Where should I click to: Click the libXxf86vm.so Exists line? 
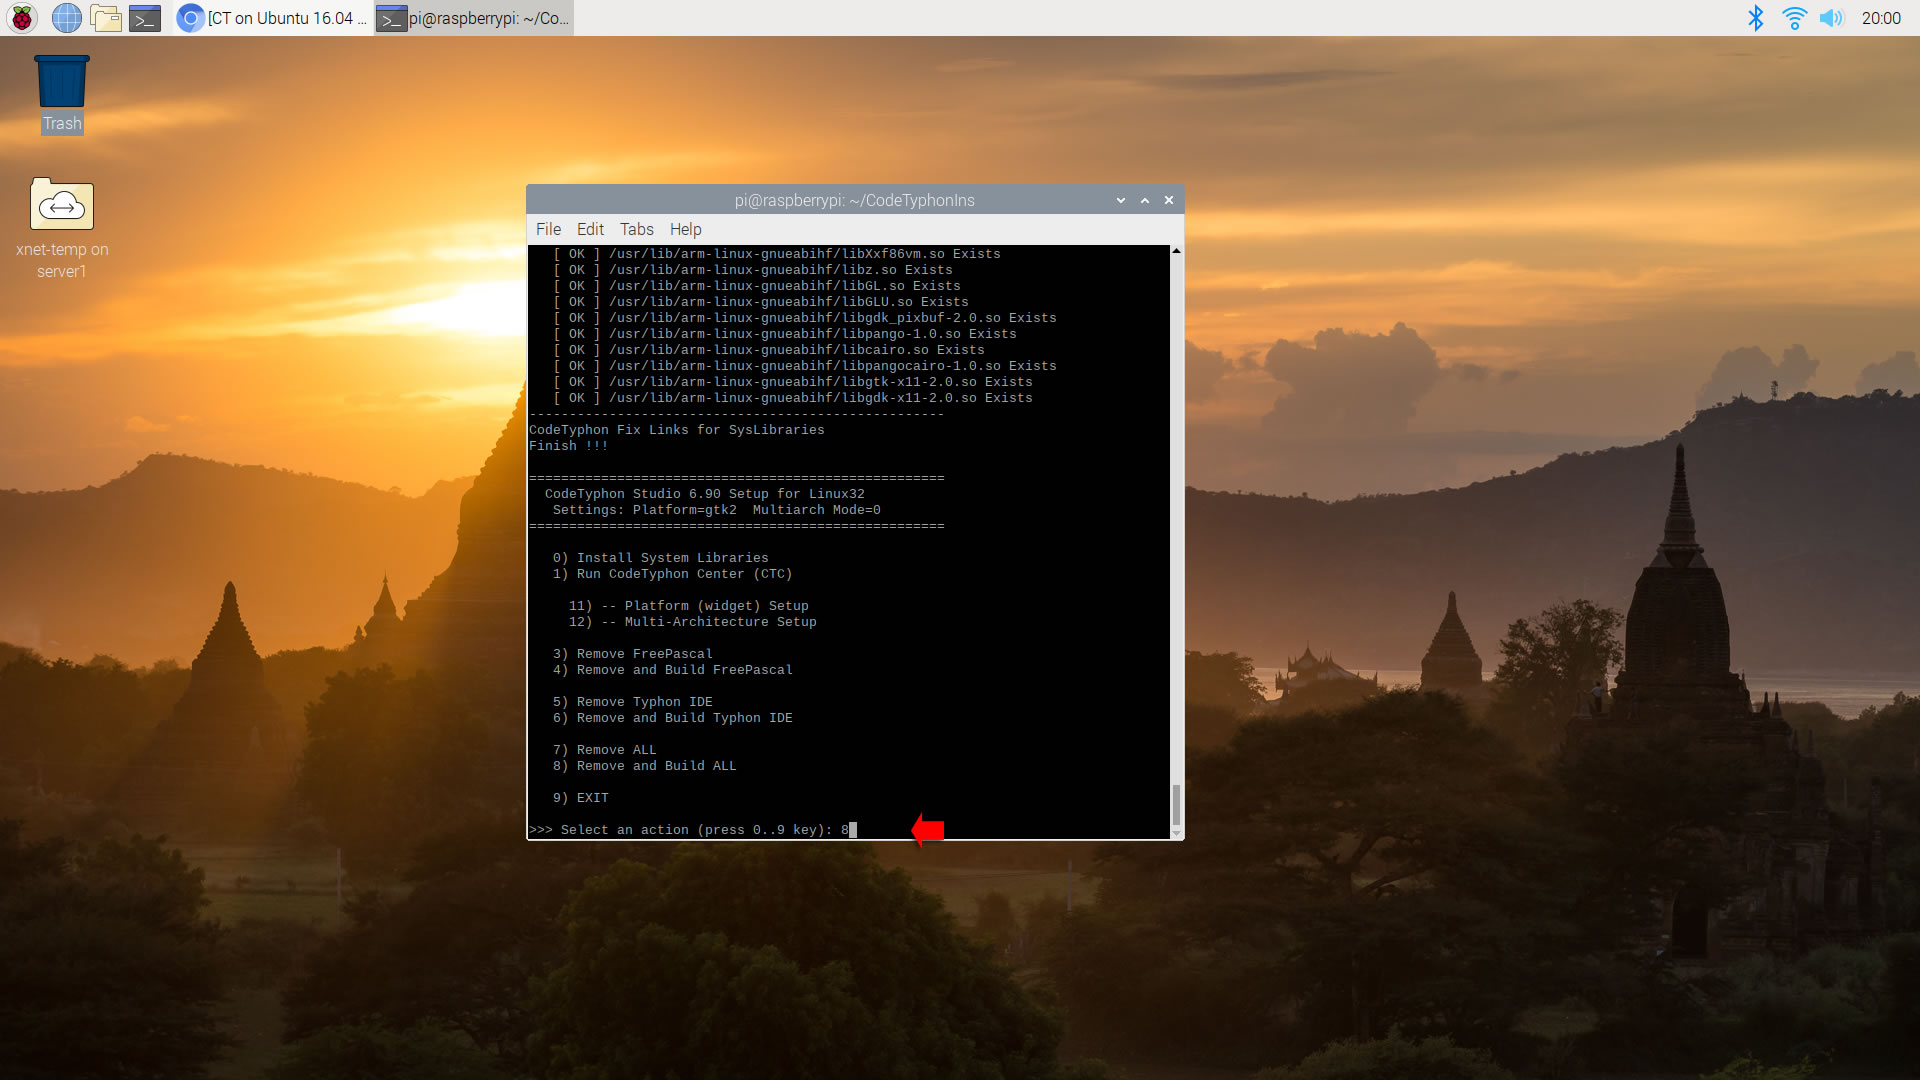click(x=777, y=254)
